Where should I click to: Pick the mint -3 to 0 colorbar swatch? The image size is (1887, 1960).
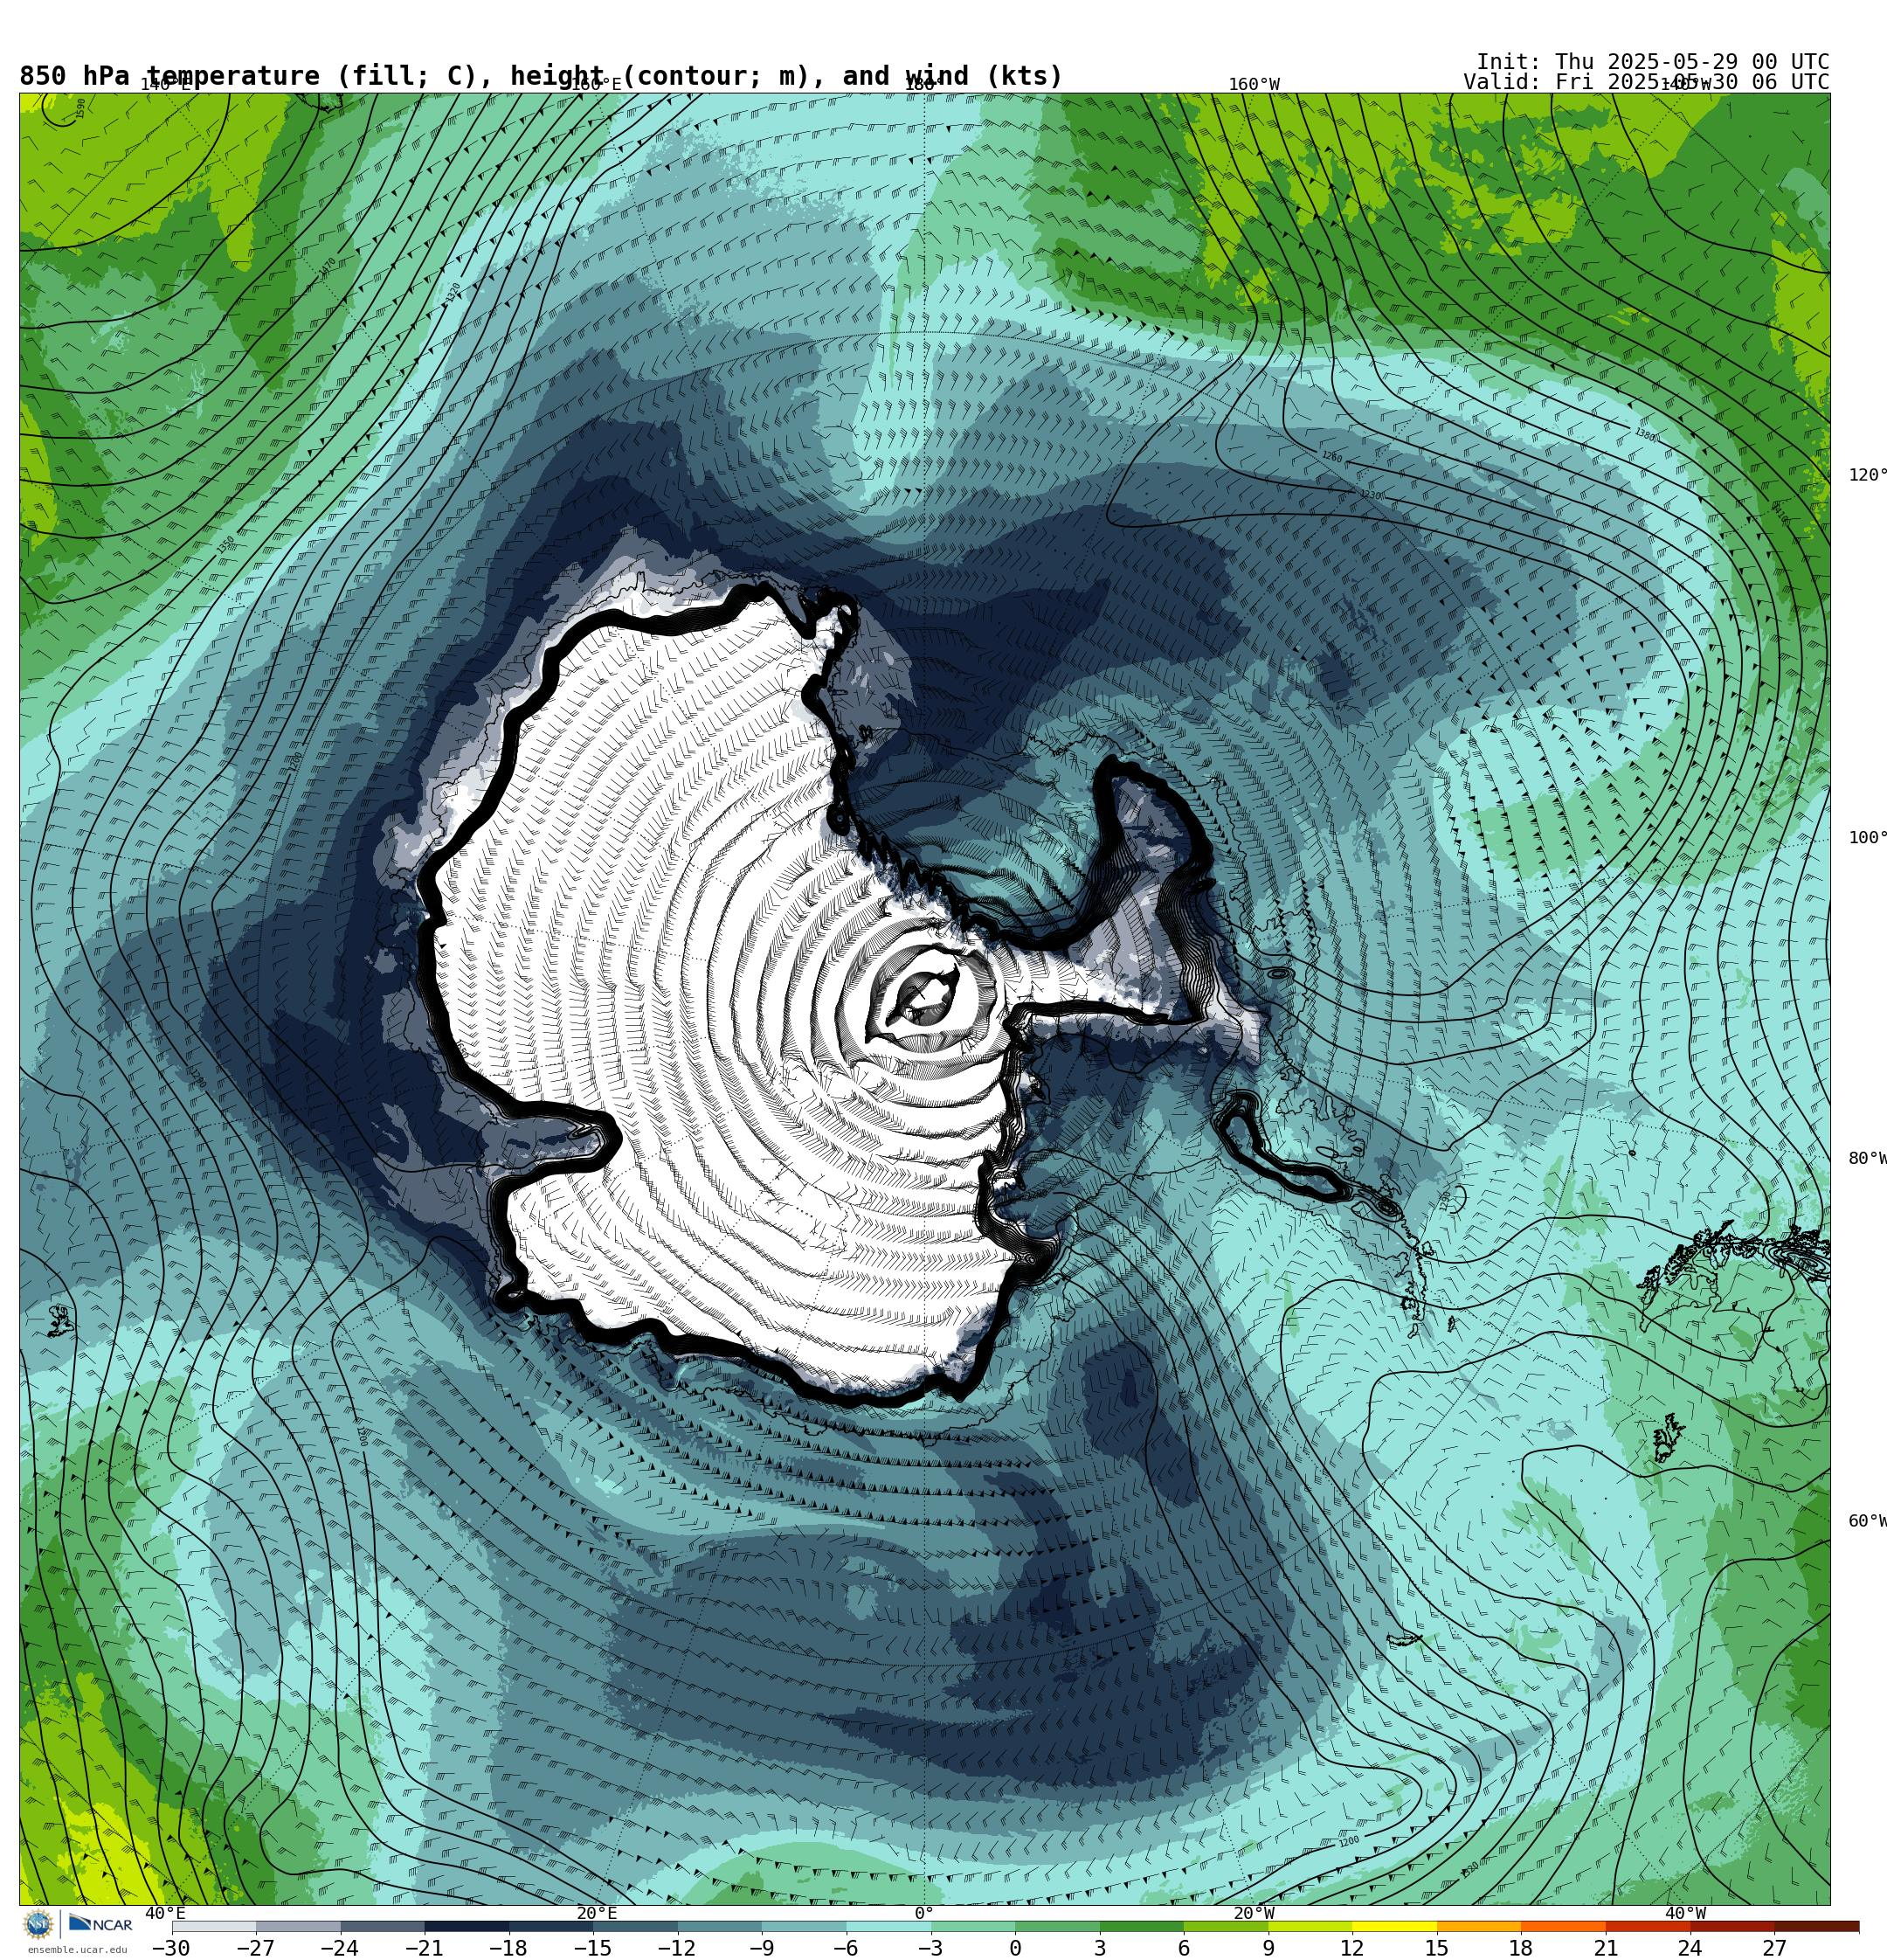click(x=973, y=1926)
